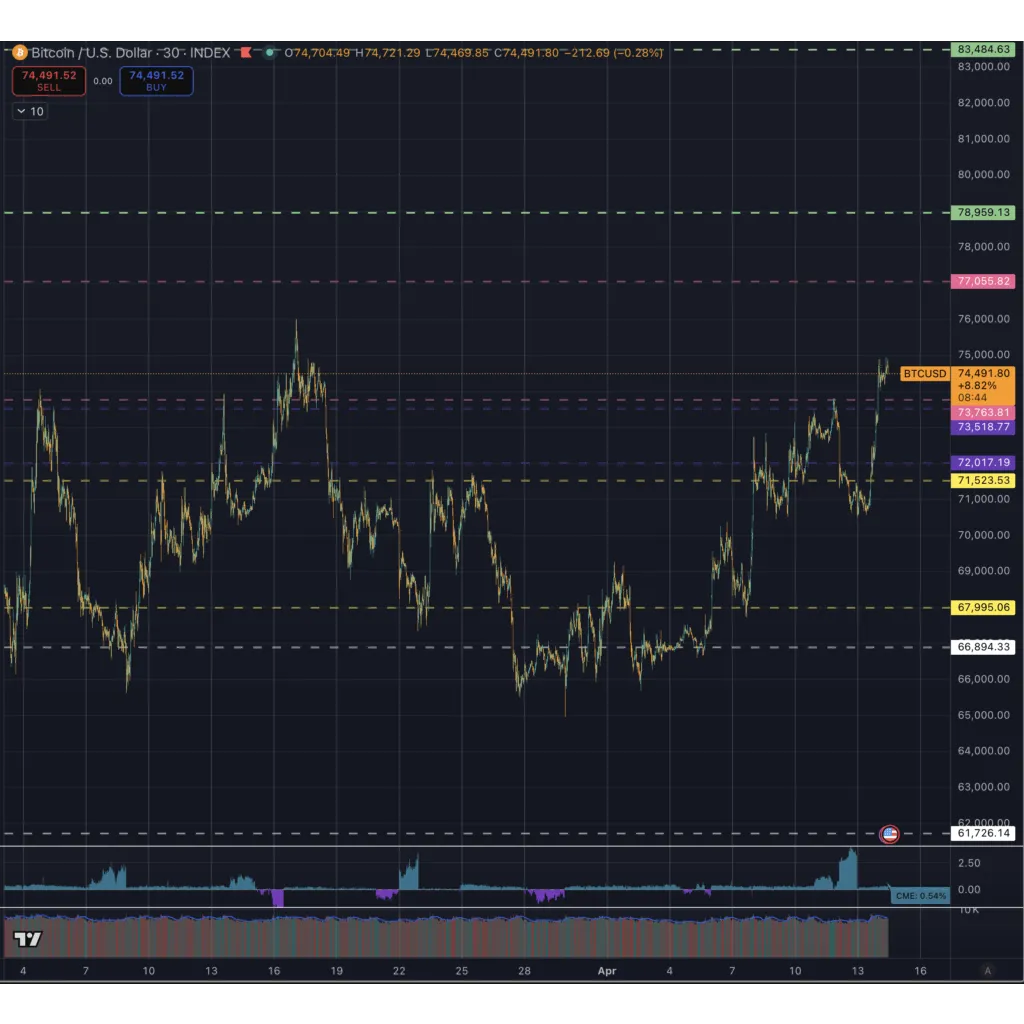Select the 83,484.63 green price level label
This screenshot has height=1024, width=1024.
click(x=983, y=50)
